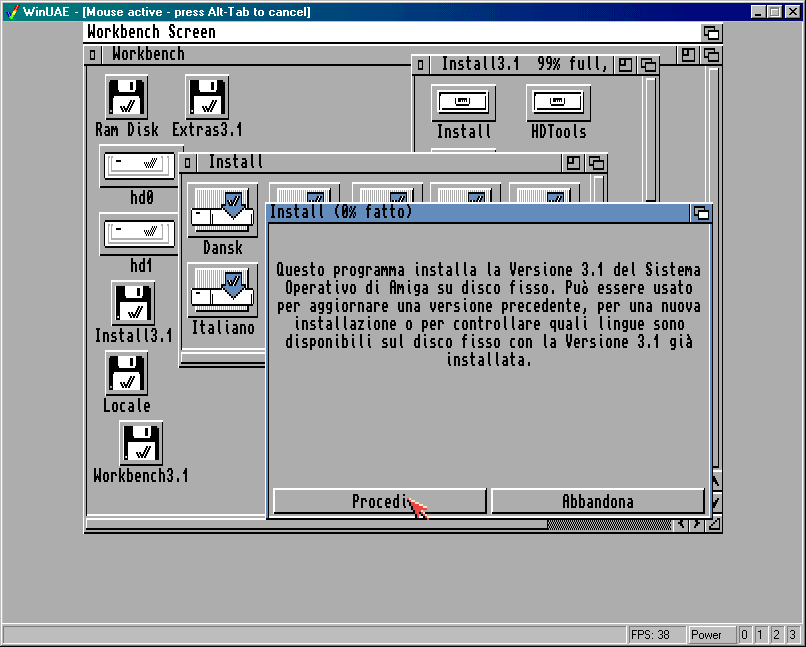Click the Install drawer window depth gadget

596,163
